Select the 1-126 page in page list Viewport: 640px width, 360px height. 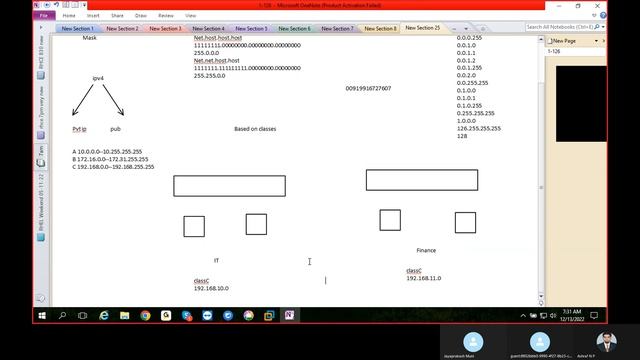[x=576, y=51]
